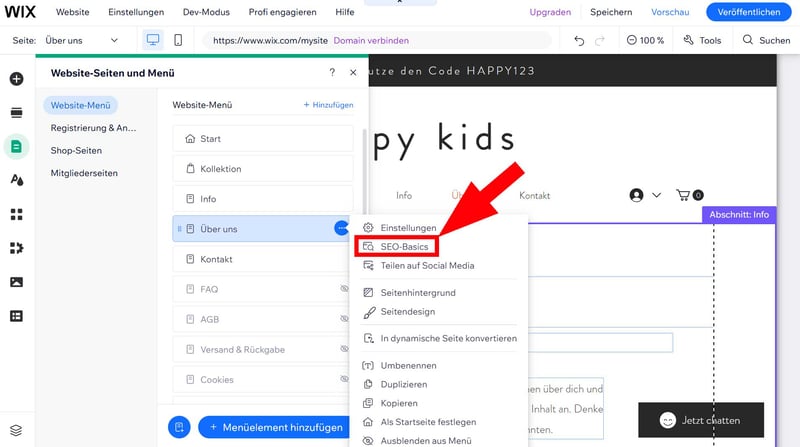Viewport: 800px width, 447px height.
Task: Select the Kontakt page row in panel
Action: pyautogui.click(x=263, y=259)
